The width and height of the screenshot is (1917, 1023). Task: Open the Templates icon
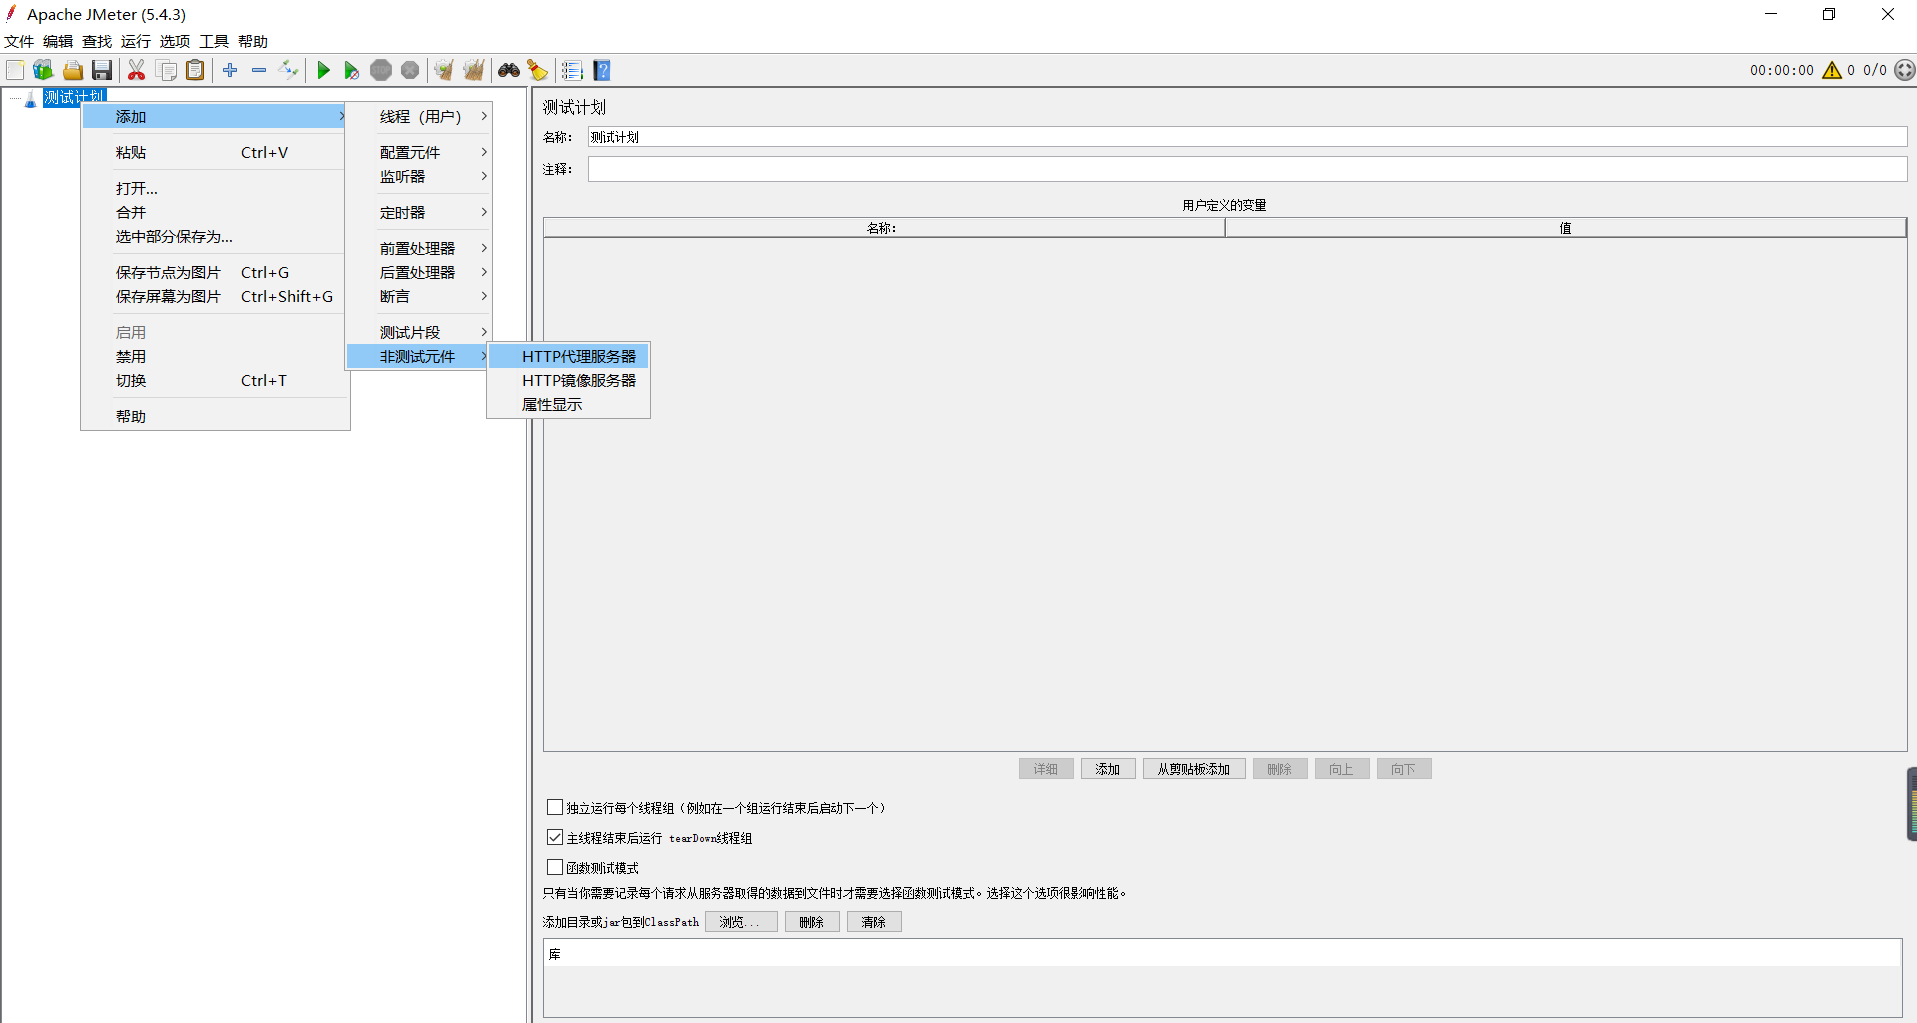(x=43, y=70)
